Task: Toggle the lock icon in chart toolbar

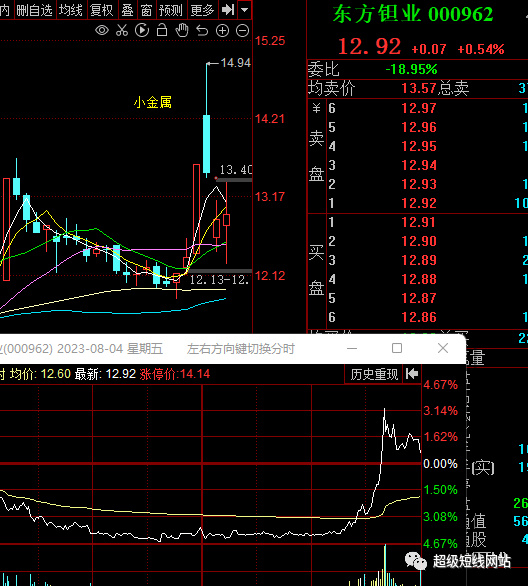Action: pos(162,30)
